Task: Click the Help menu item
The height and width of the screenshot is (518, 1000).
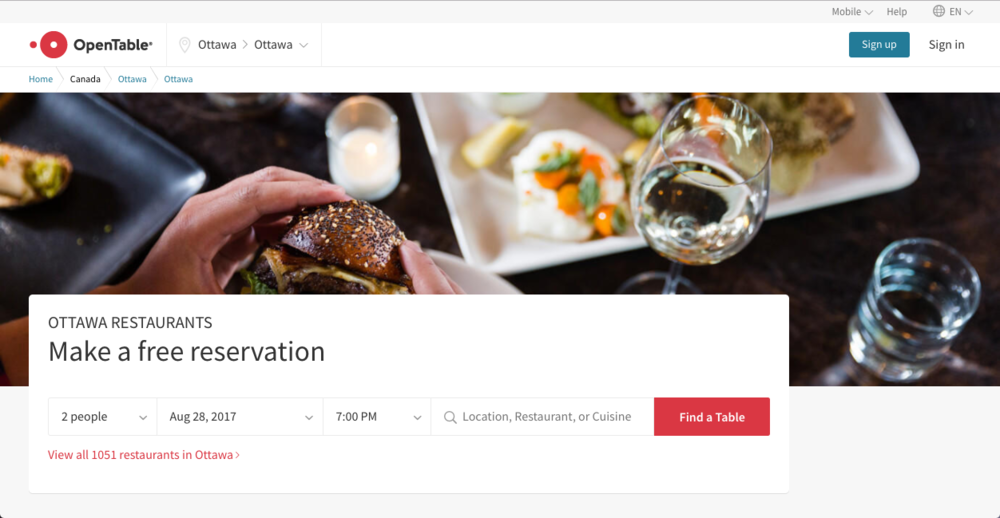Action: (897, 11)
